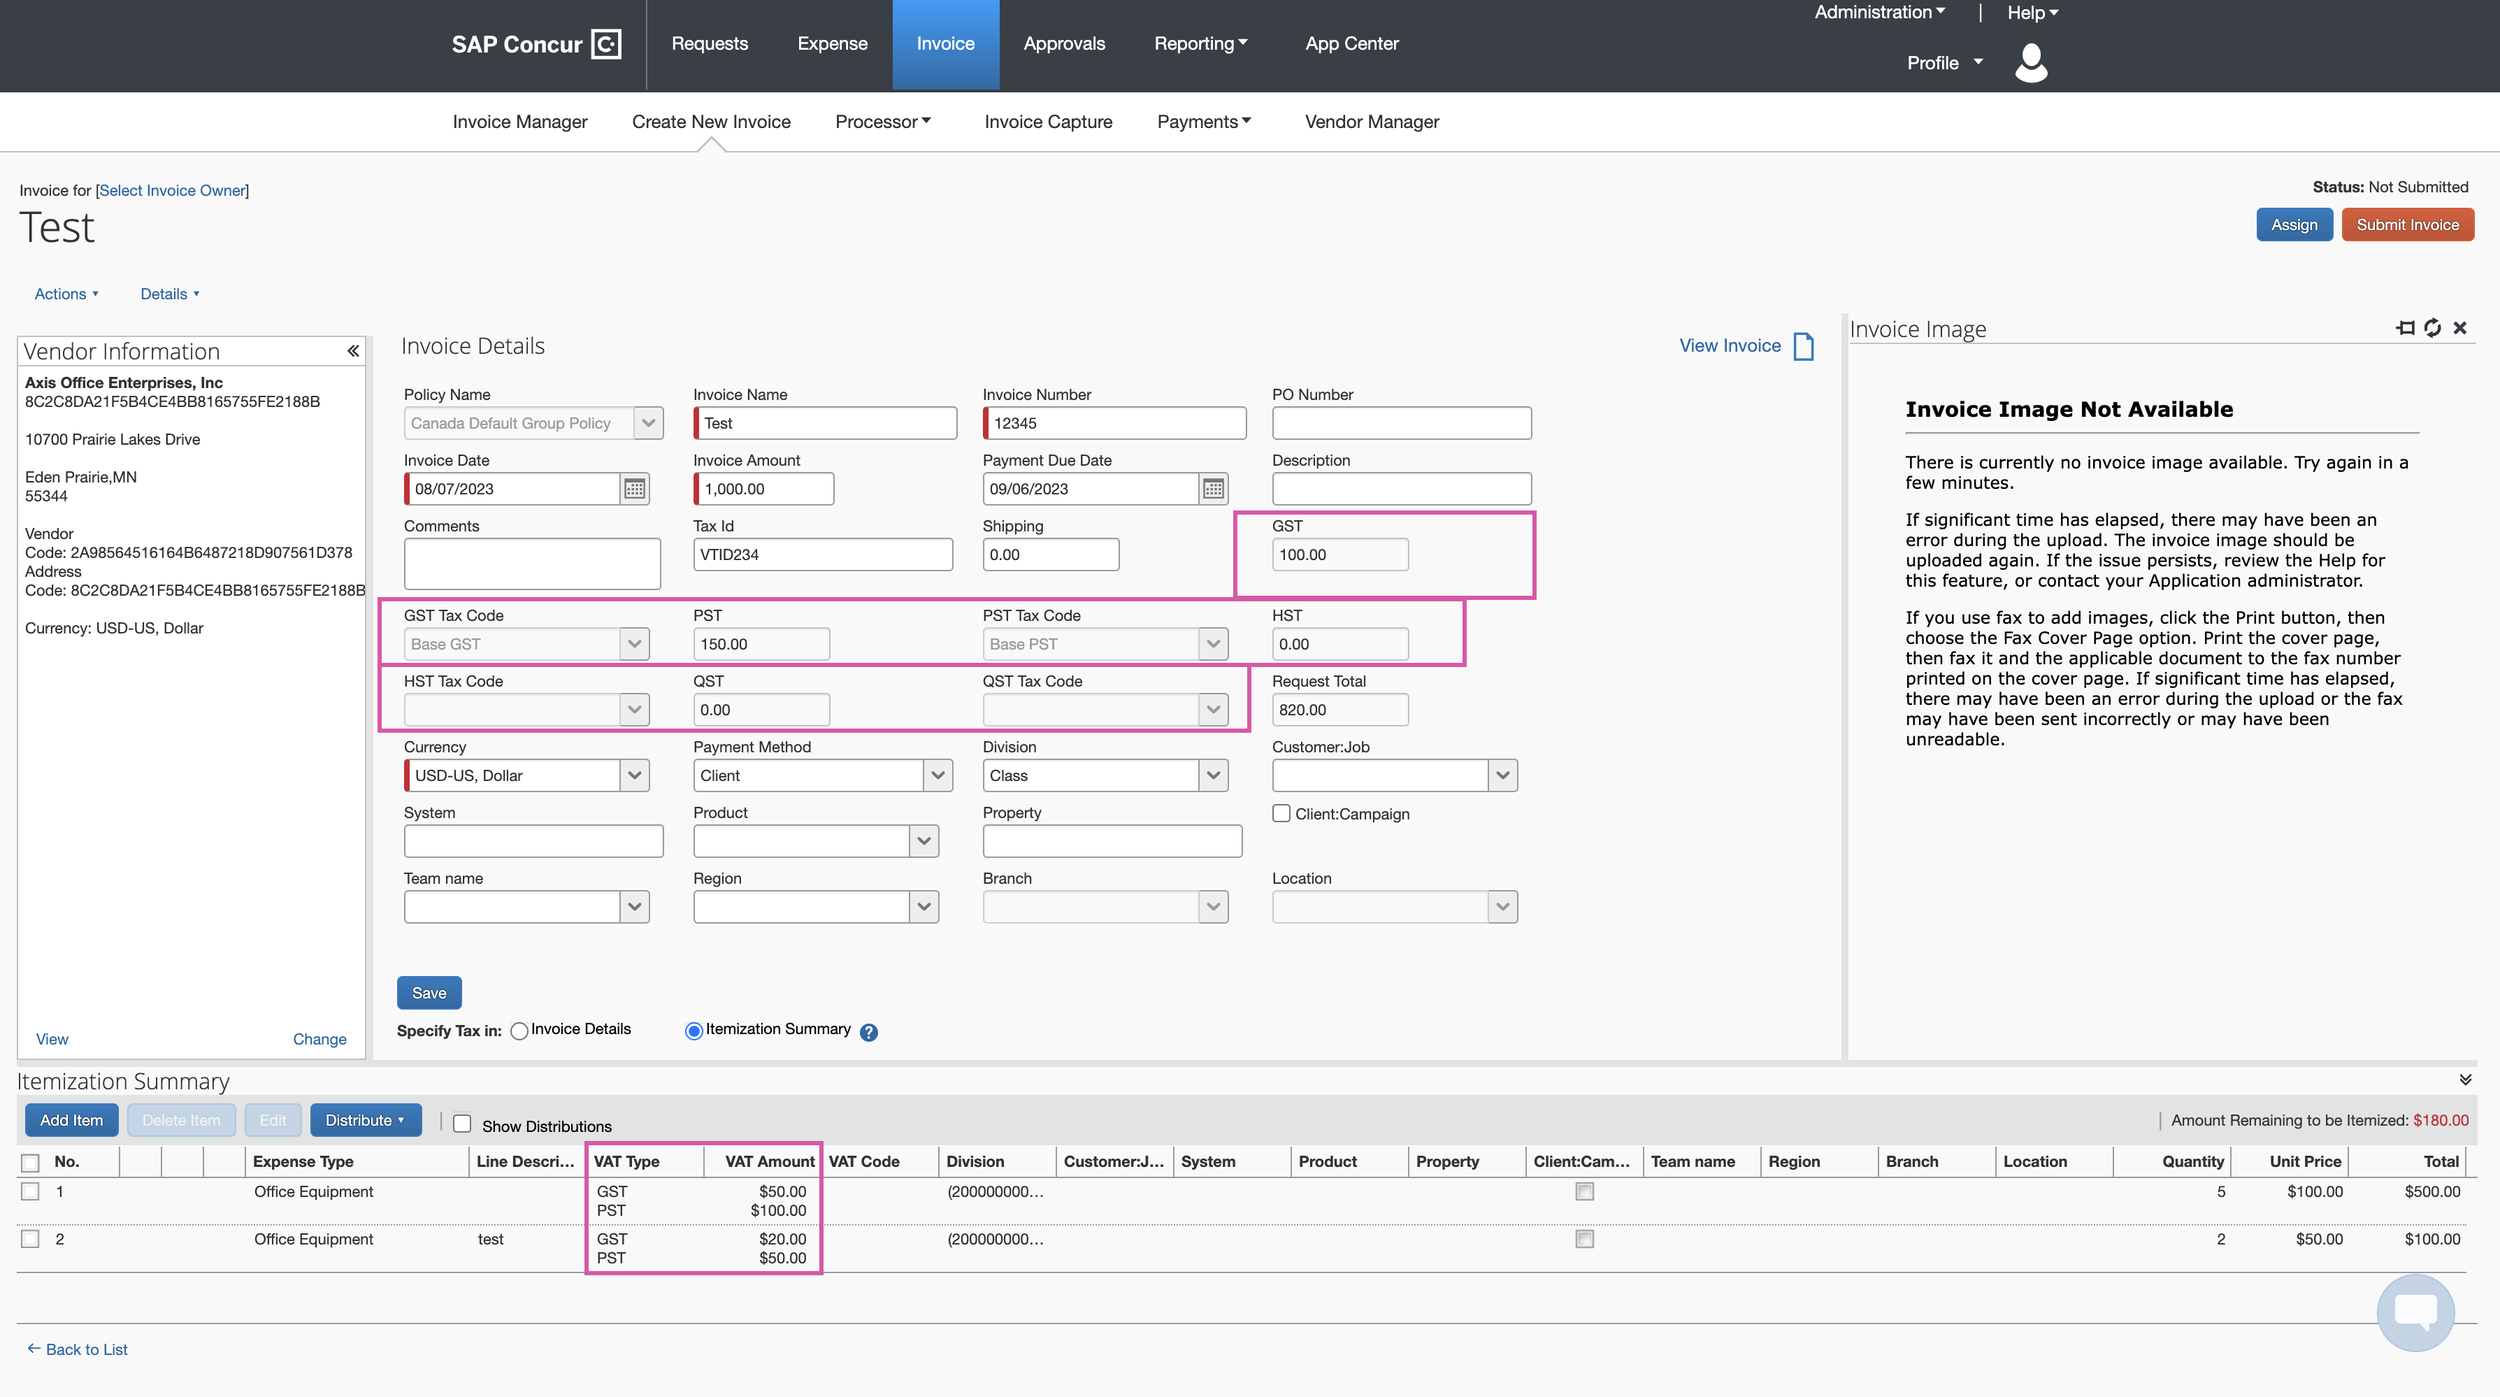Screen dimensions: 2500x1397
Task: Open the Payment Method dropdown
Action: [937, 776]
